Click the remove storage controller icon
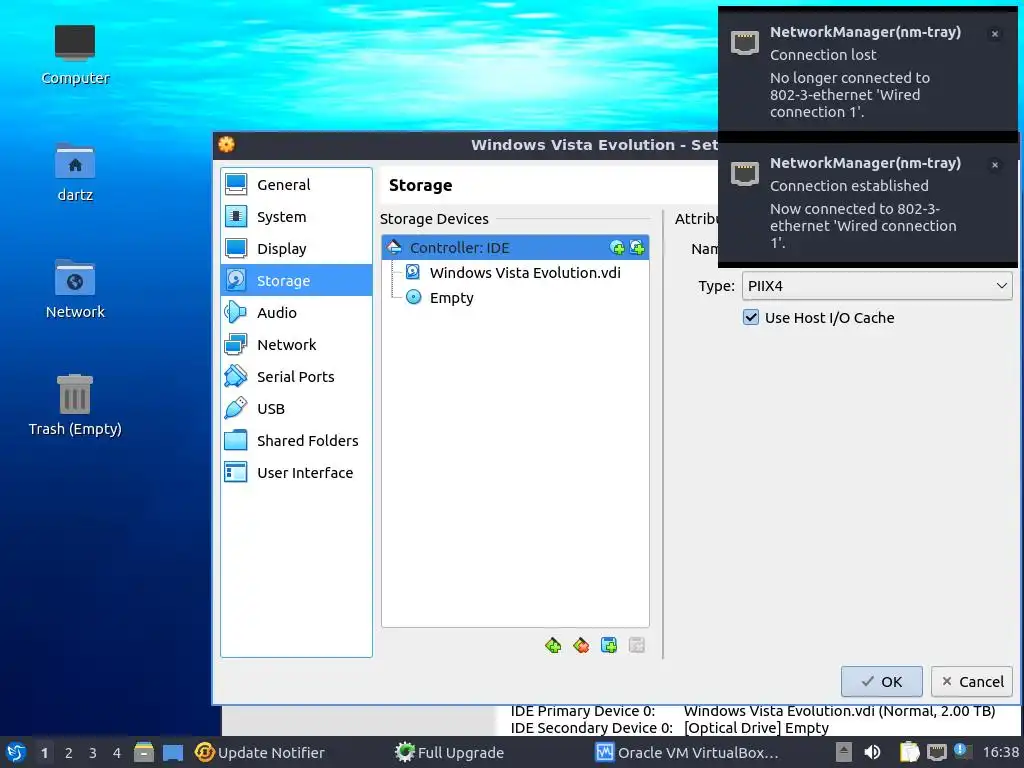This screenshot has height=768, width=1024. 581,645
